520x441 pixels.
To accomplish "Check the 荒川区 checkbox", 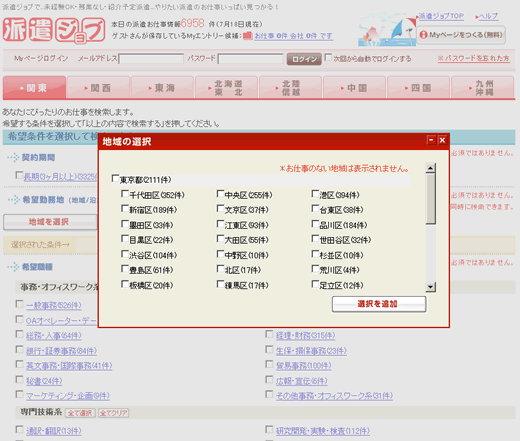I will click(x=315, y=269).
